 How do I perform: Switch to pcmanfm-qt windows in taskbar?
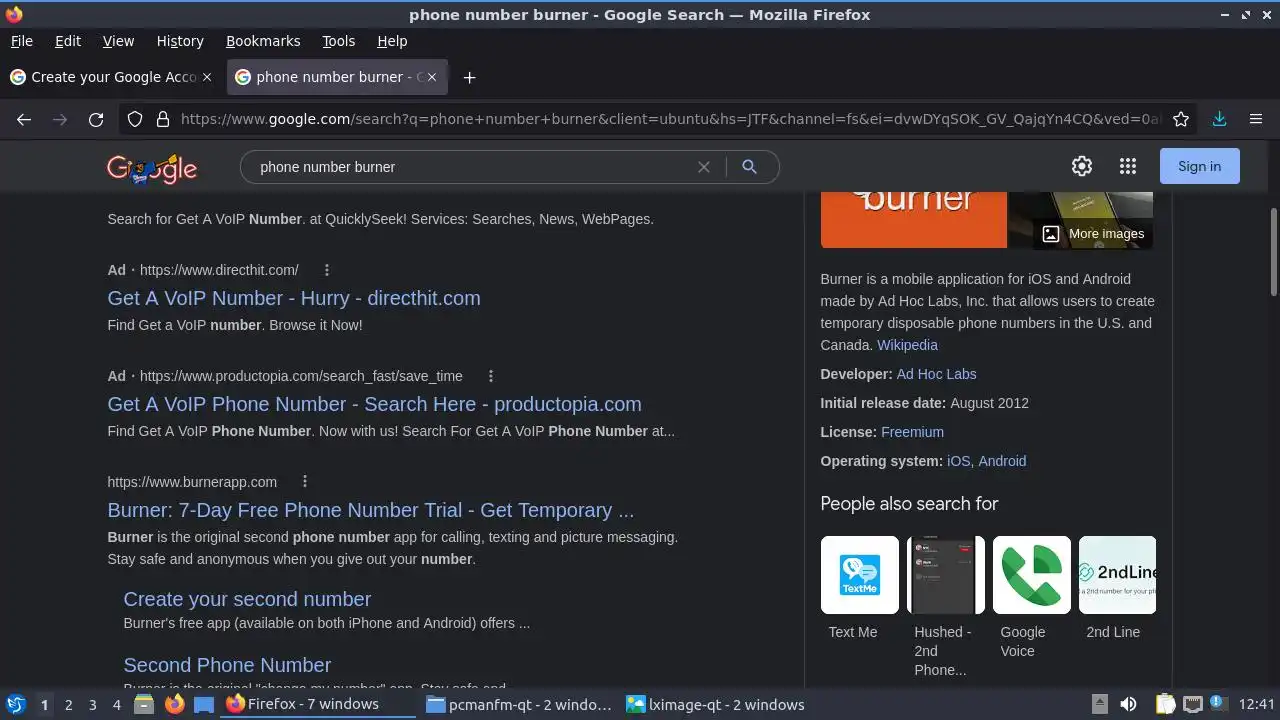coord(519,704)
